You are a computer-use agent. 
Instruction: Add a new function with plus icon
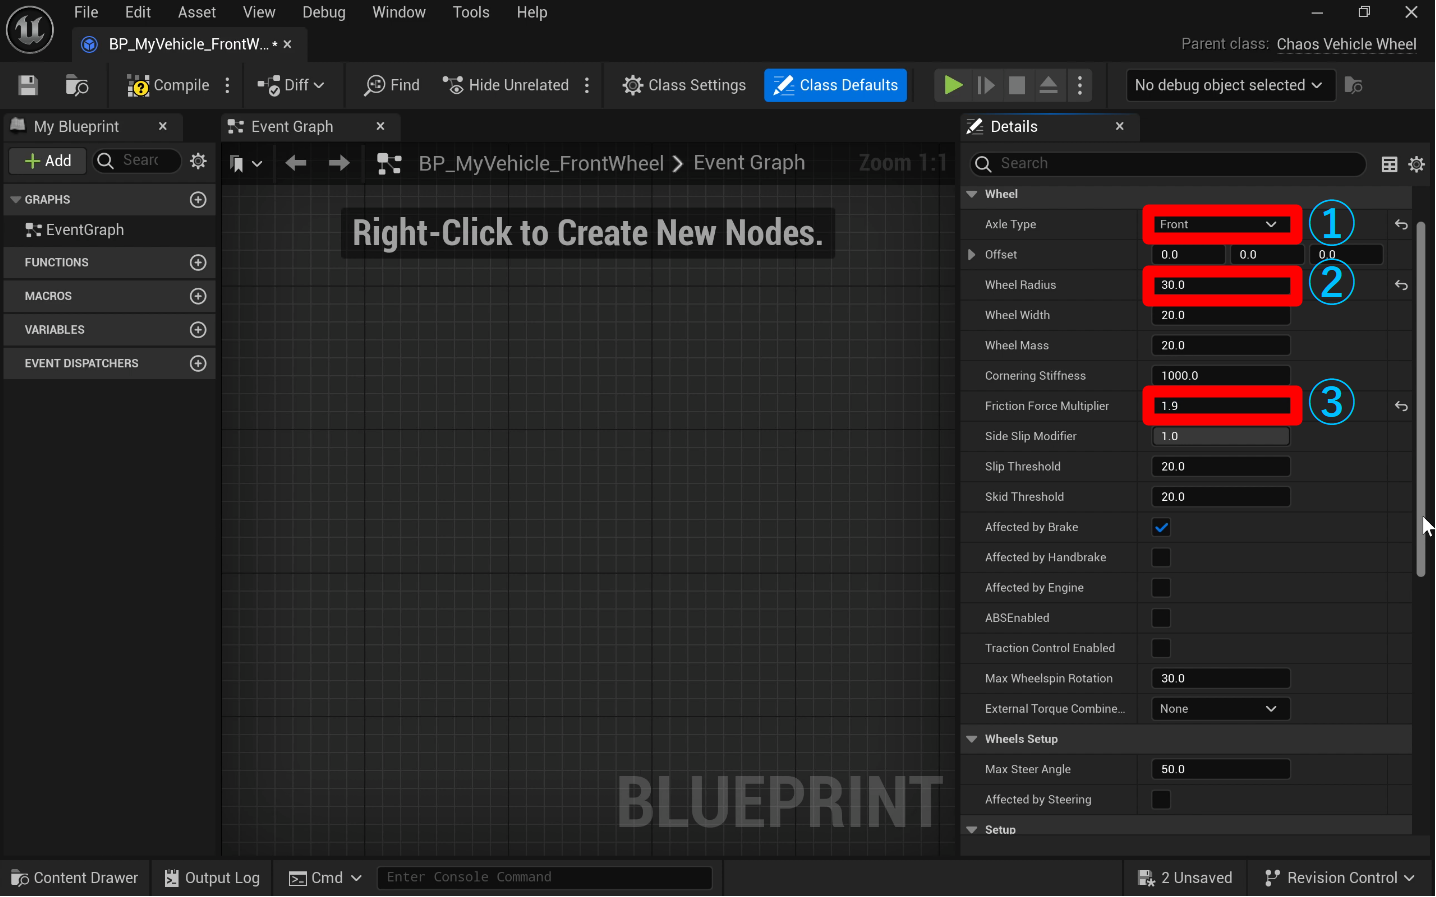(x=198, y=262)
